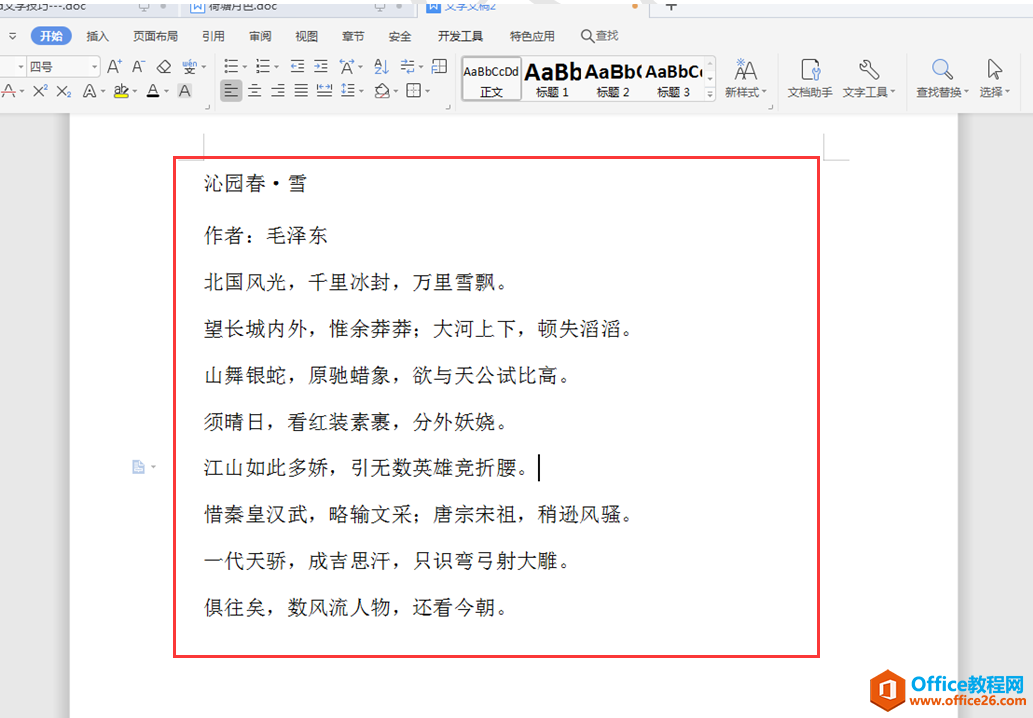
Task: Apply yellow text highlight
Action: click(x=121, y=91)
